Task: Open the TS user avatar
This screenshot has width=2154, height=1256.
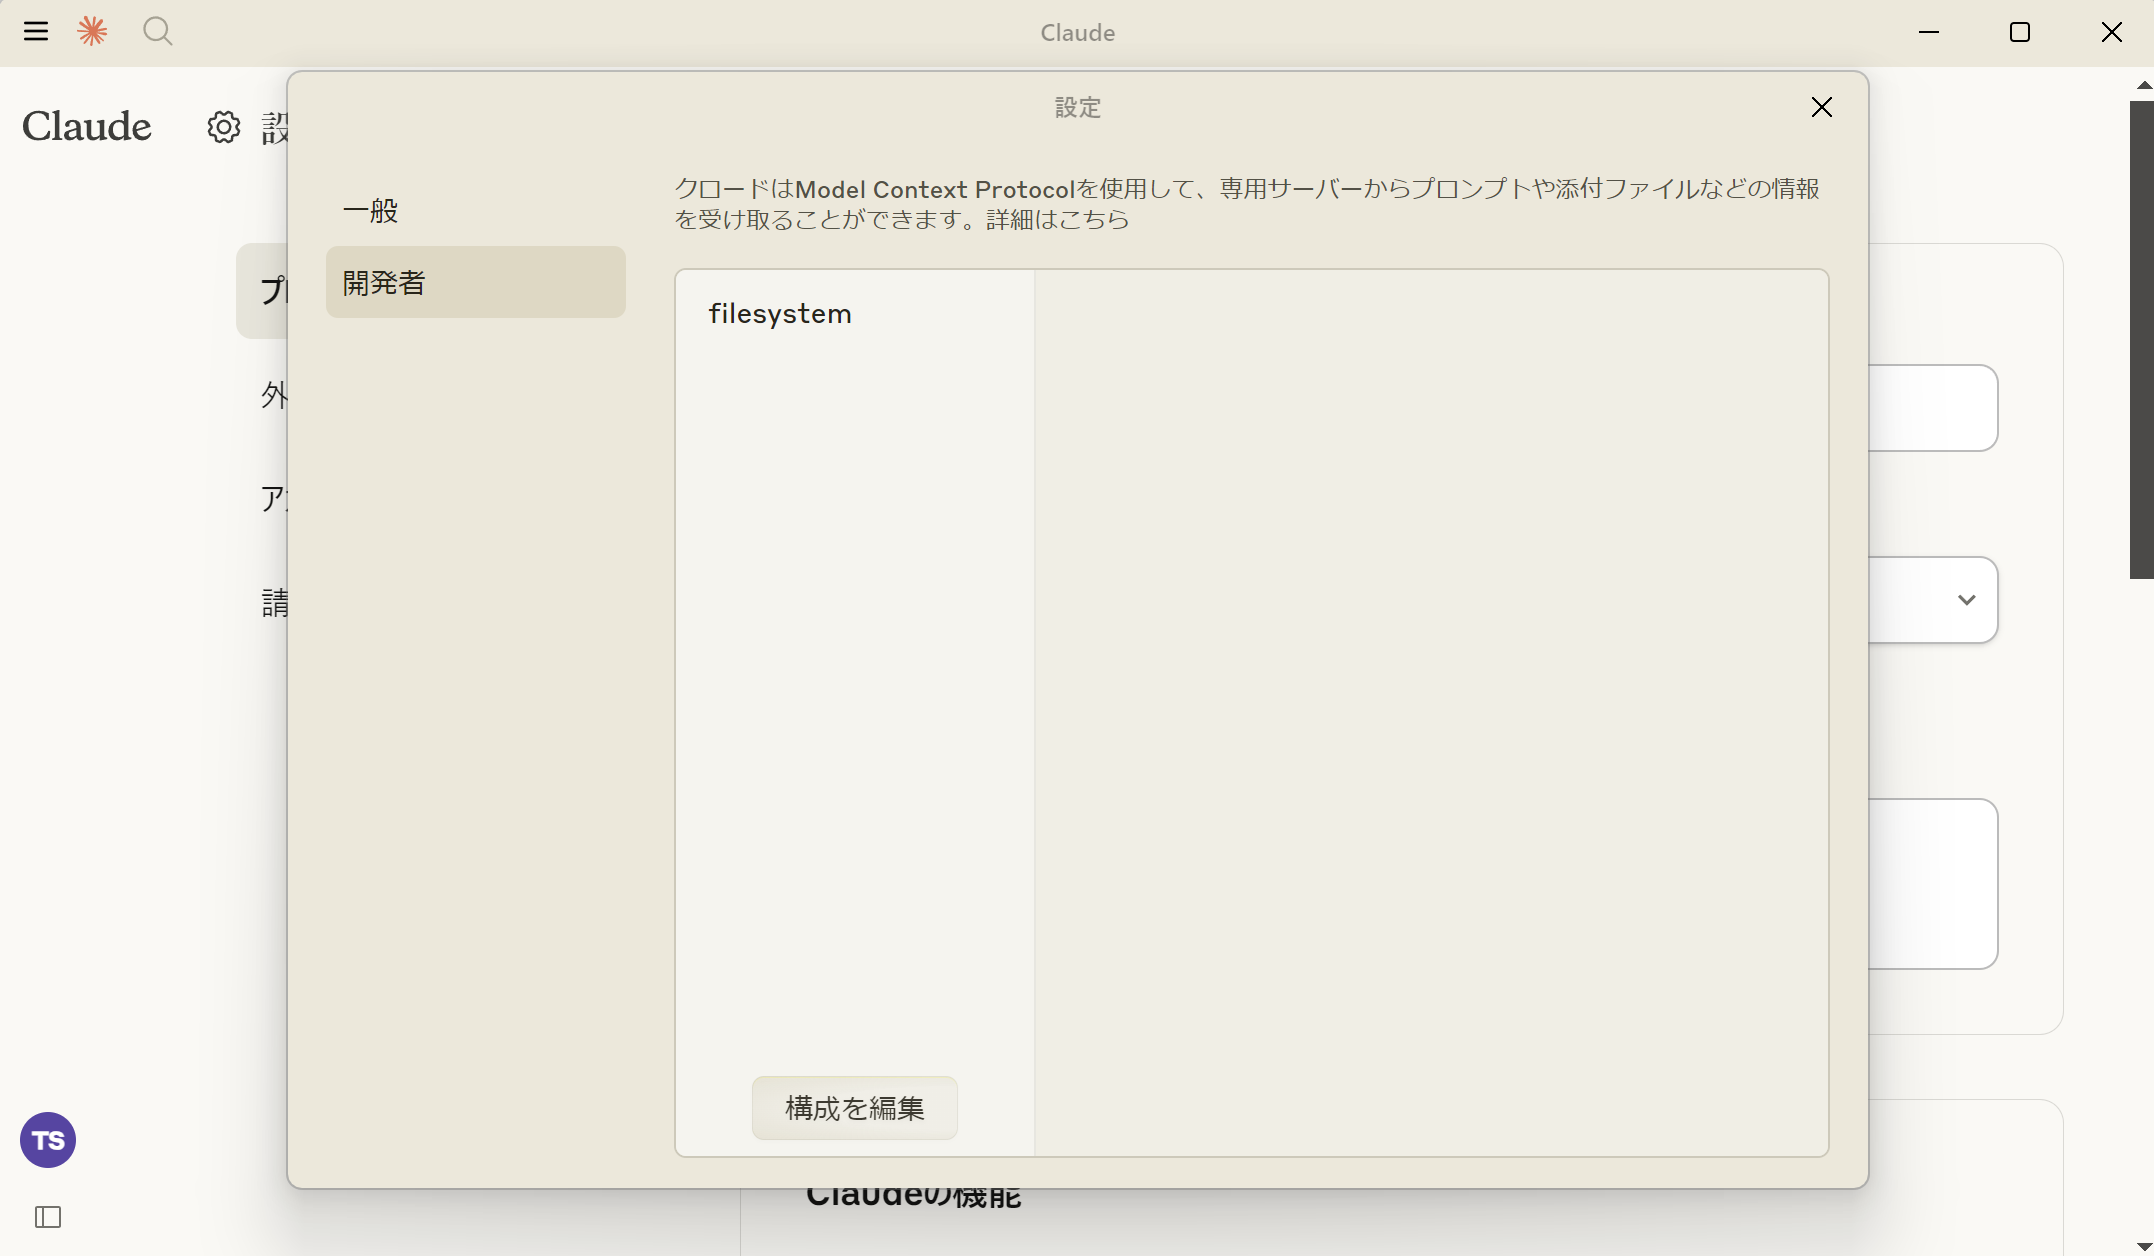Action: point(48,1139)
